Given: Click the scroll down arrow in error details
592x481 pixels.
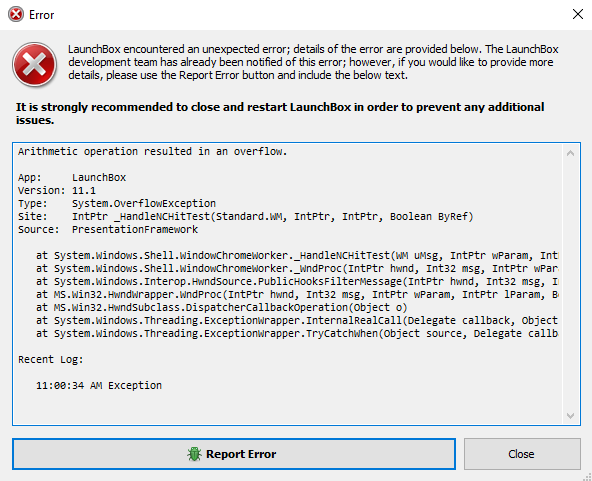Looking at the screenshot, I should pos(570,415).
